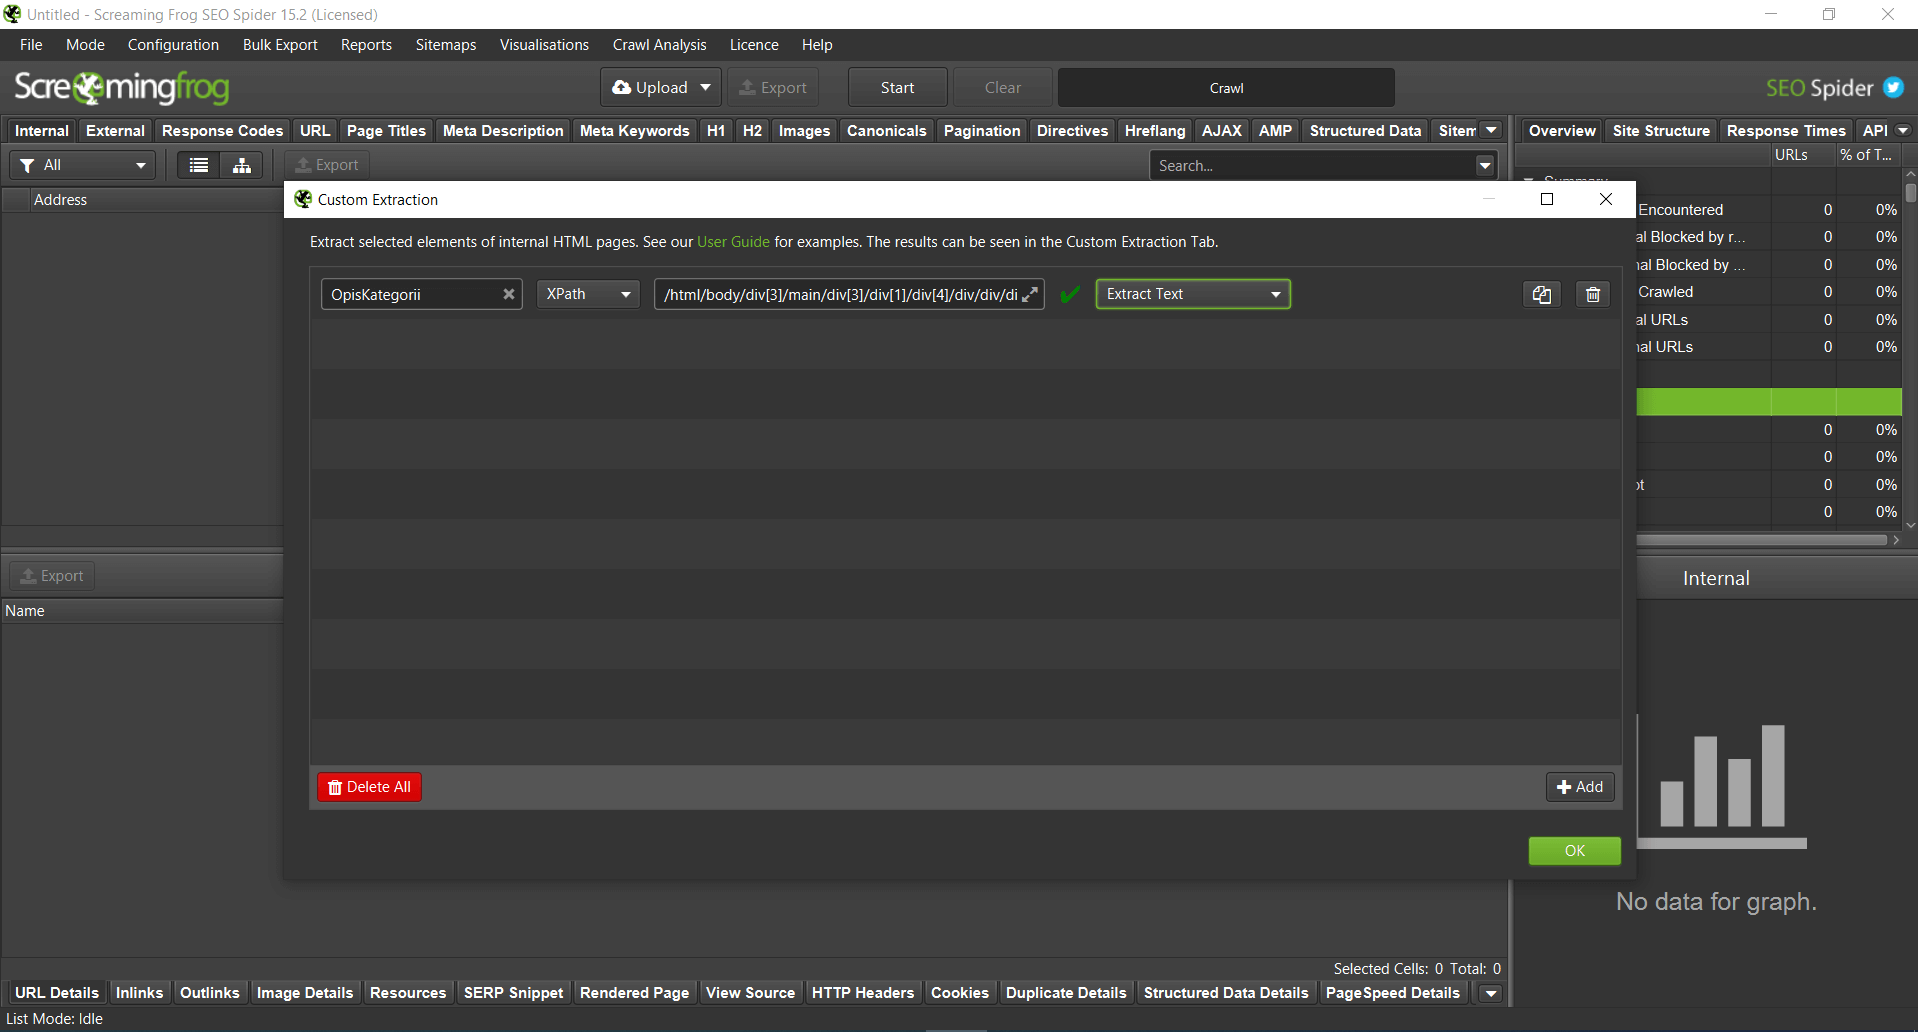This screenshot has width=1918, height=1032.
Task: Switch to tree view icon
Action: (x=242, y=165)
